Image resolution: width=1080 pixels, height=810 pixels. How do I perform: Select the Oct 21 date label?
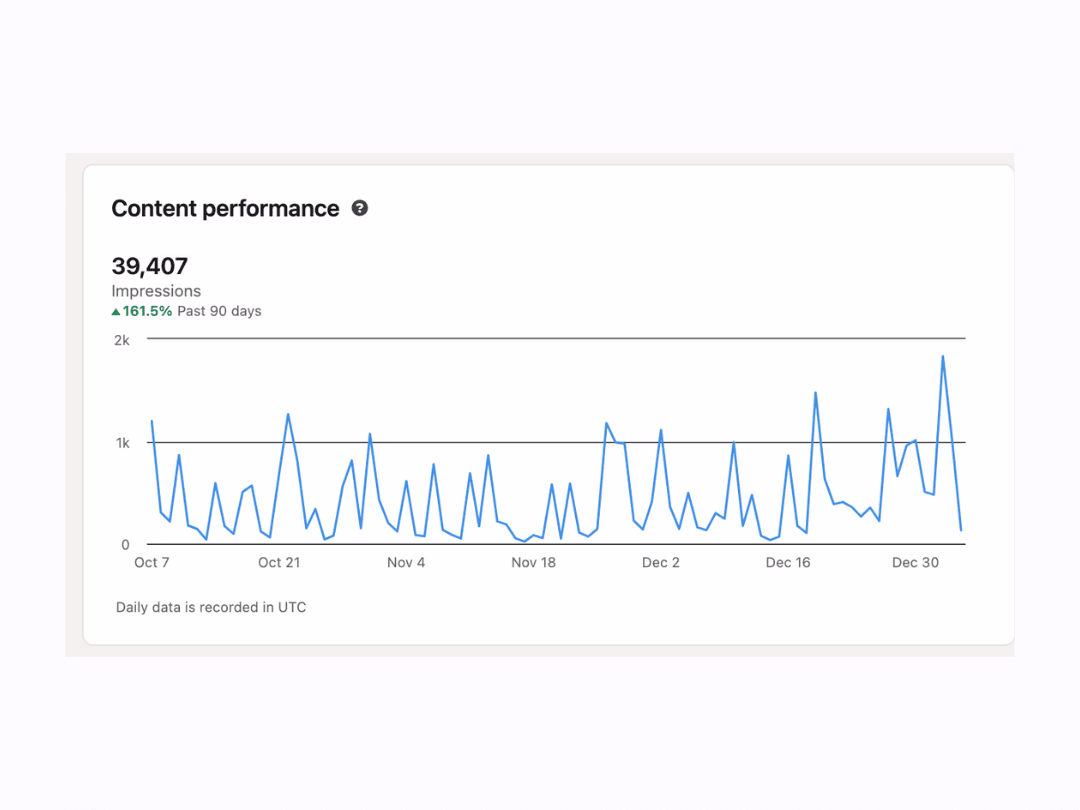coord(279,563)
